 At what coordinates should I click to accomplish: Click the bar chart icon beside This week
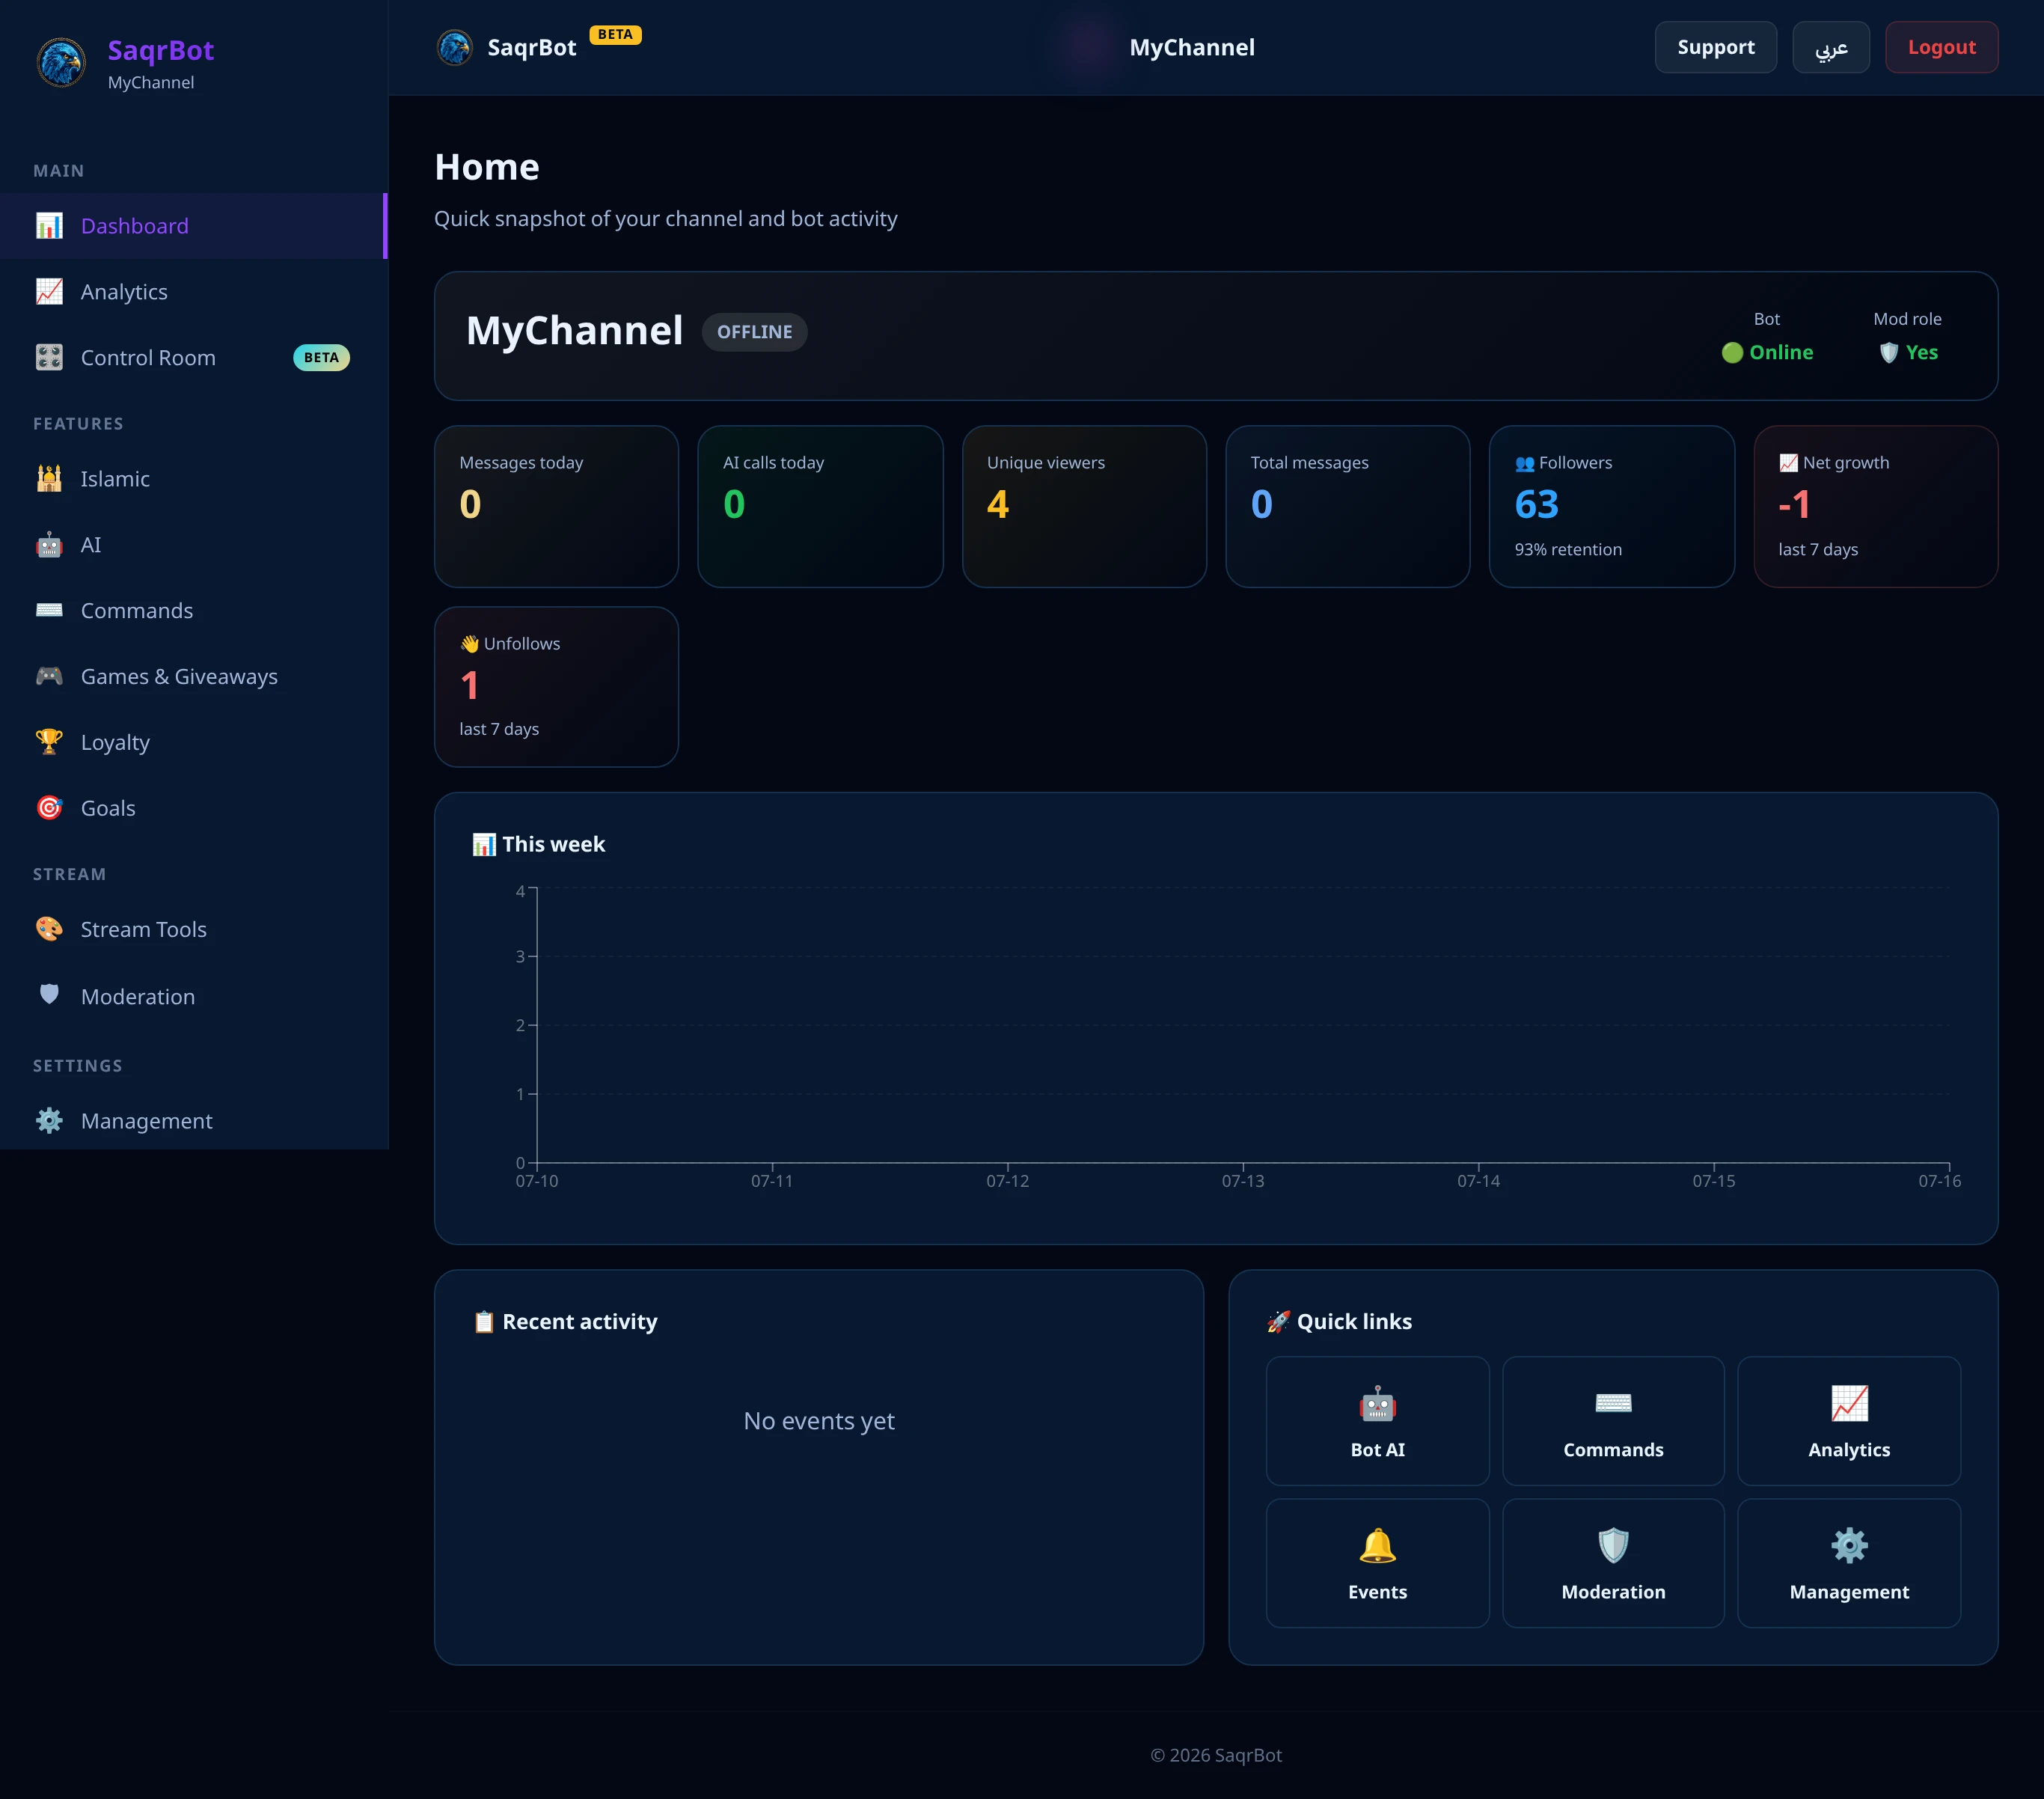tap(484, 845)
